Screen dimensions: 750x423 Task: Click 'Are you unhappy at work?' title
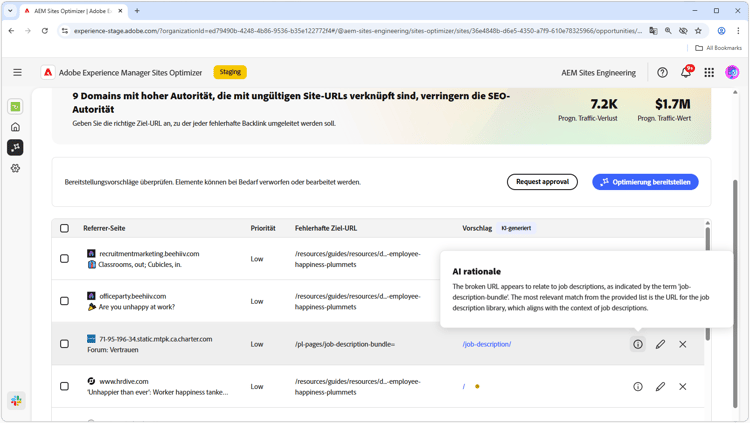(136, 307)
